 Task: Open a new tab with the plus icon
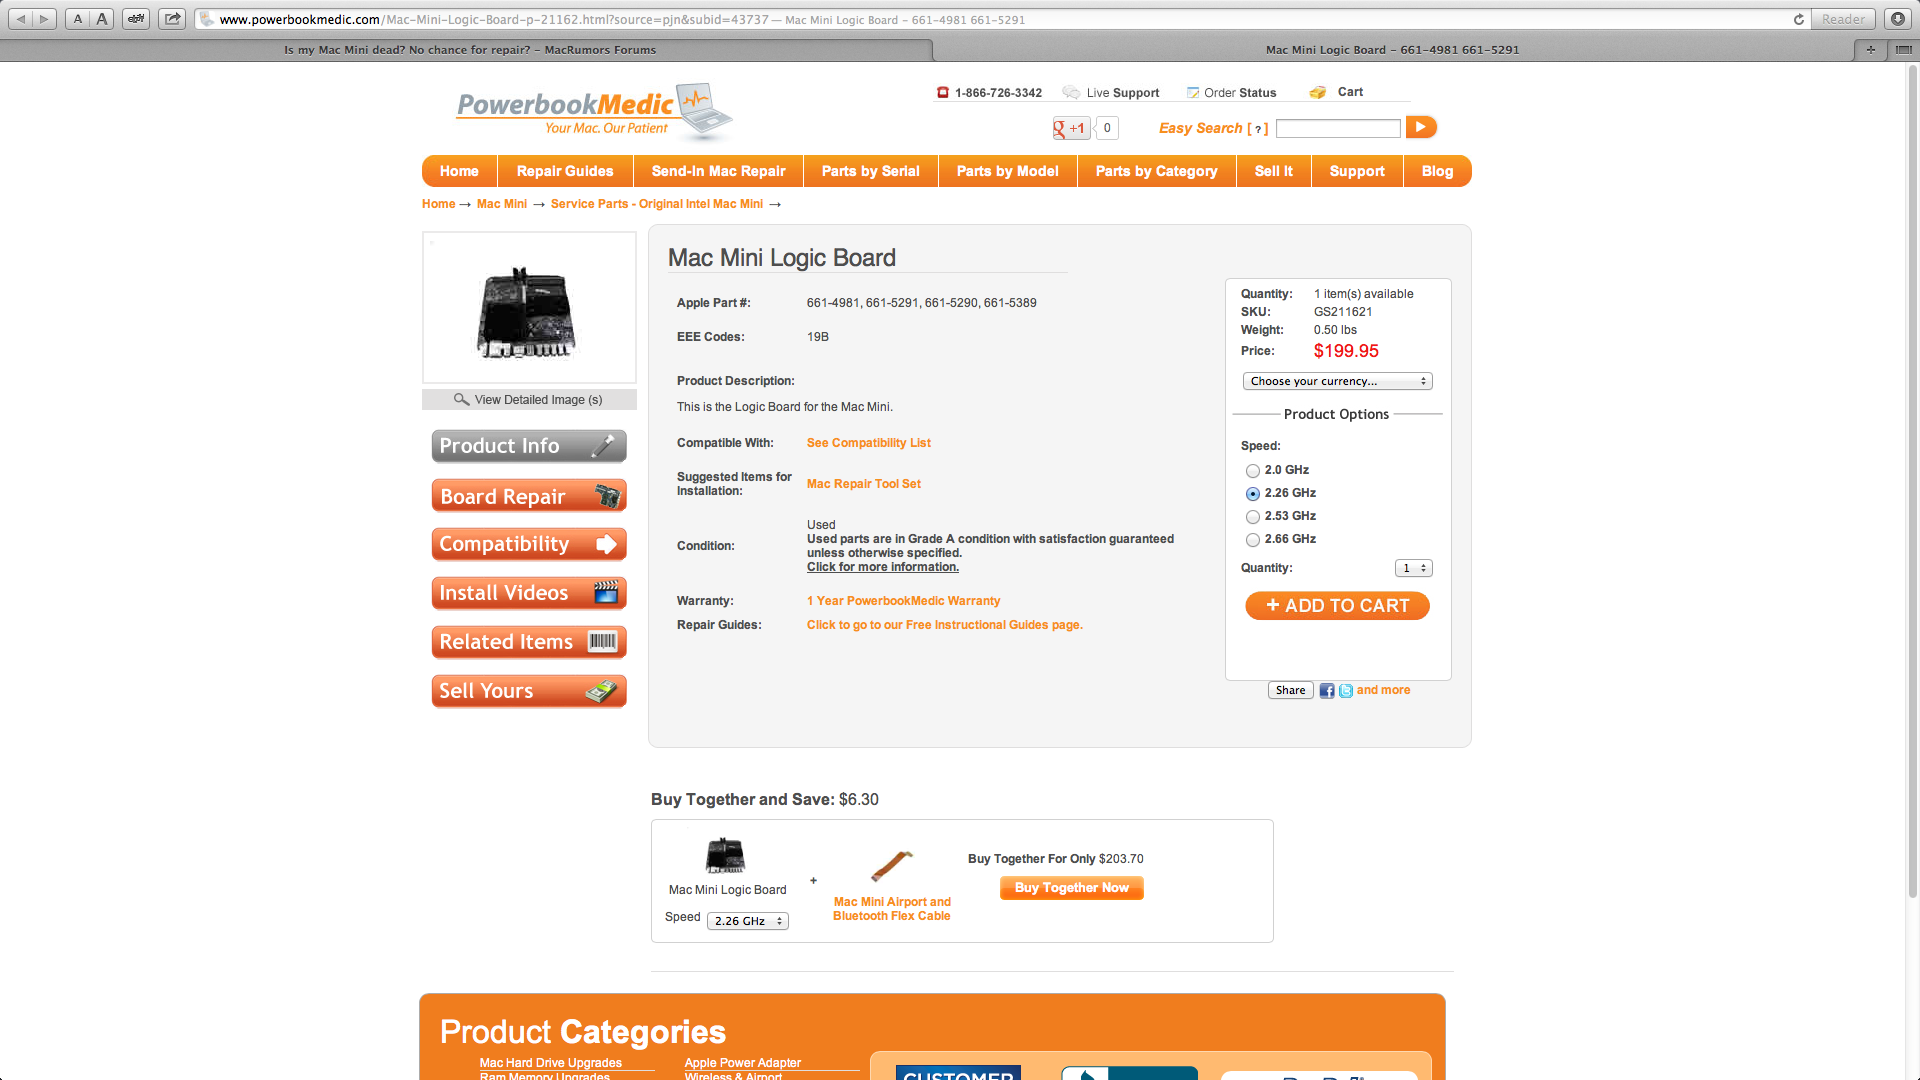click(x=1871, y=49)
